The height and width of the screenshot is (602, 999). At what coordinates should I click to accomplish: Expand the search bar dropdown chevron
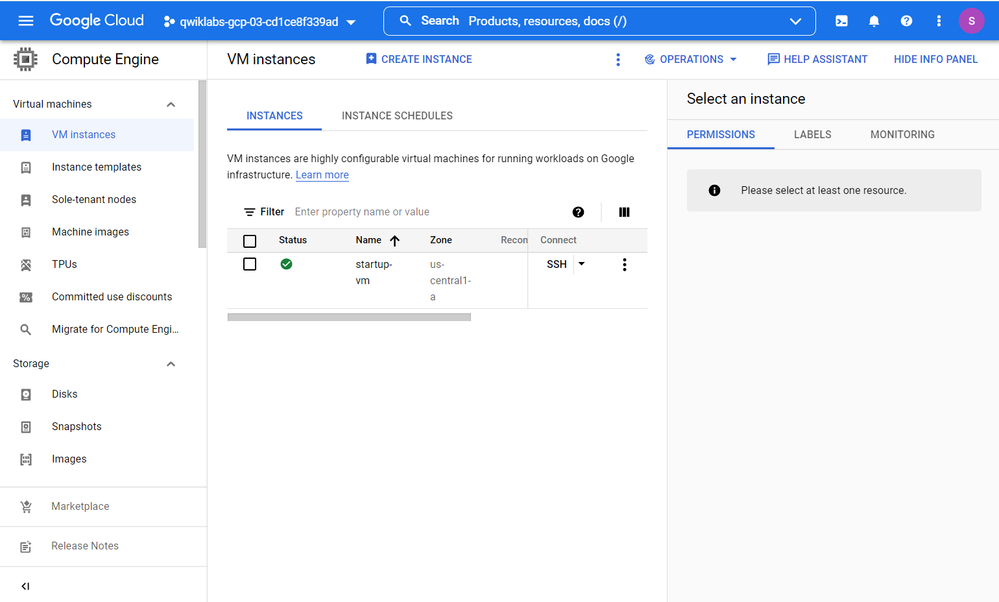795,21
